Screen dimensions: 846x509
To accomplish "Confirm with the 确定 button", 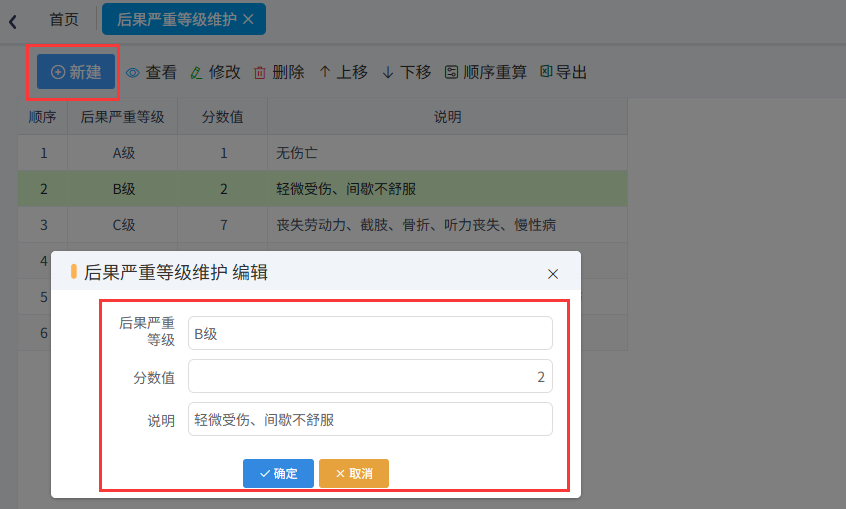I will (278, 473).
